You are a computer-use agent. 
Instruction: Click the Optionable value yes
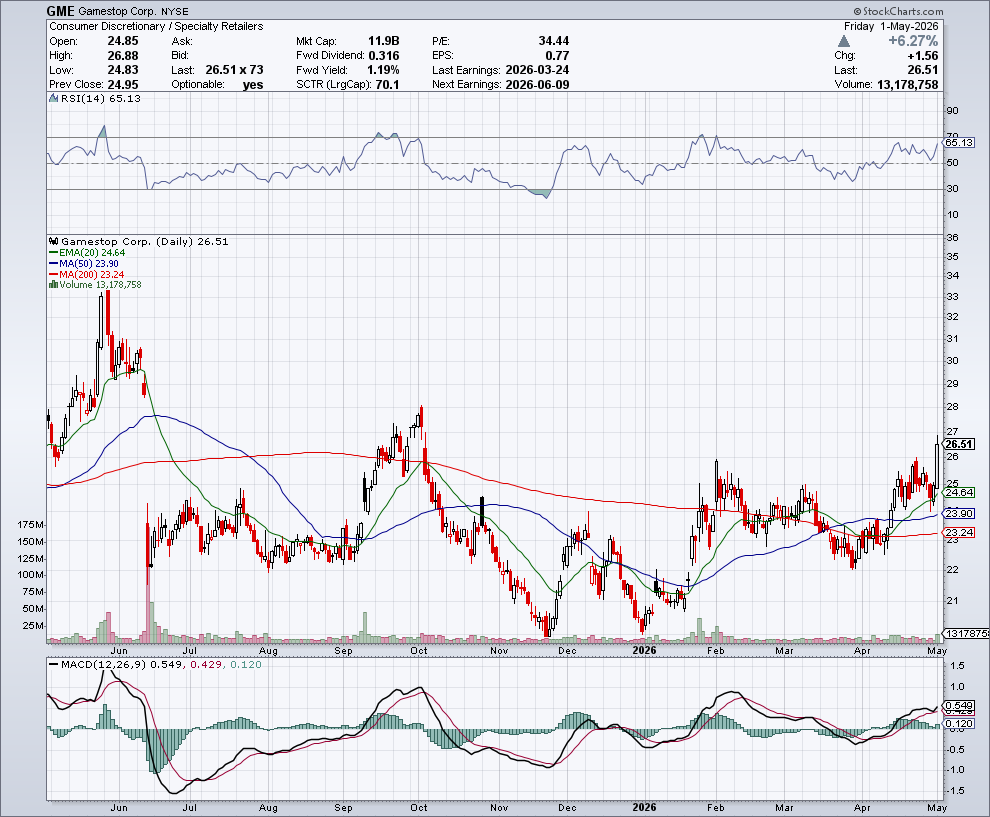tap(253, 85)
